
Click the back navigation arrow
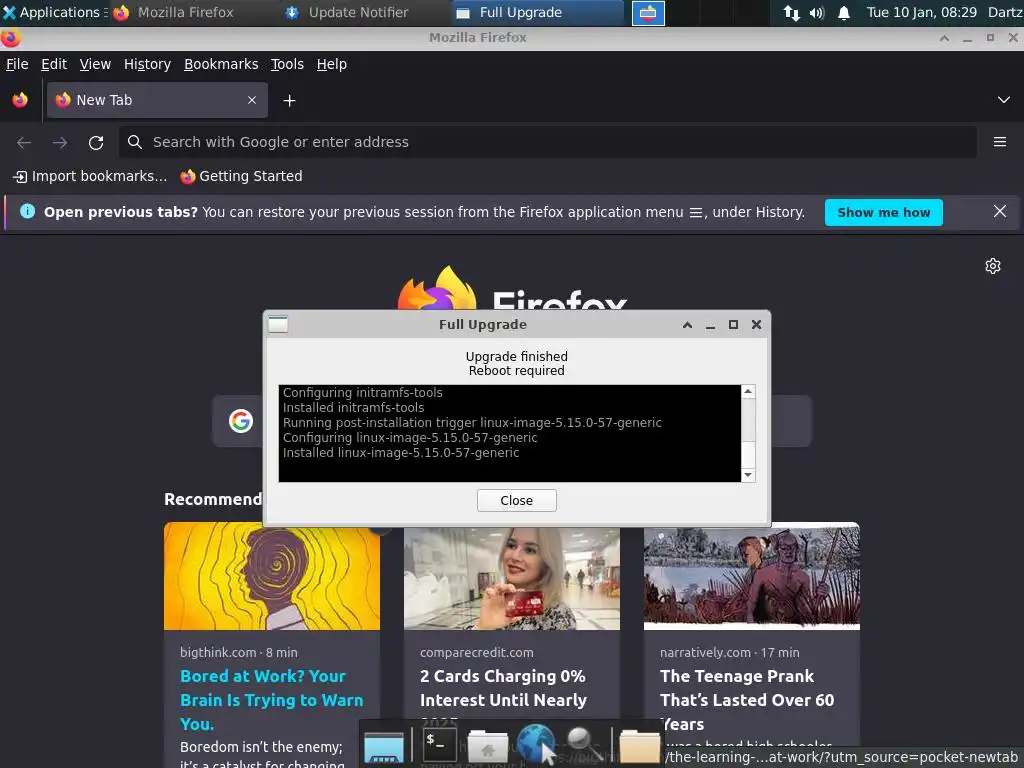click(x=24, y=142)
